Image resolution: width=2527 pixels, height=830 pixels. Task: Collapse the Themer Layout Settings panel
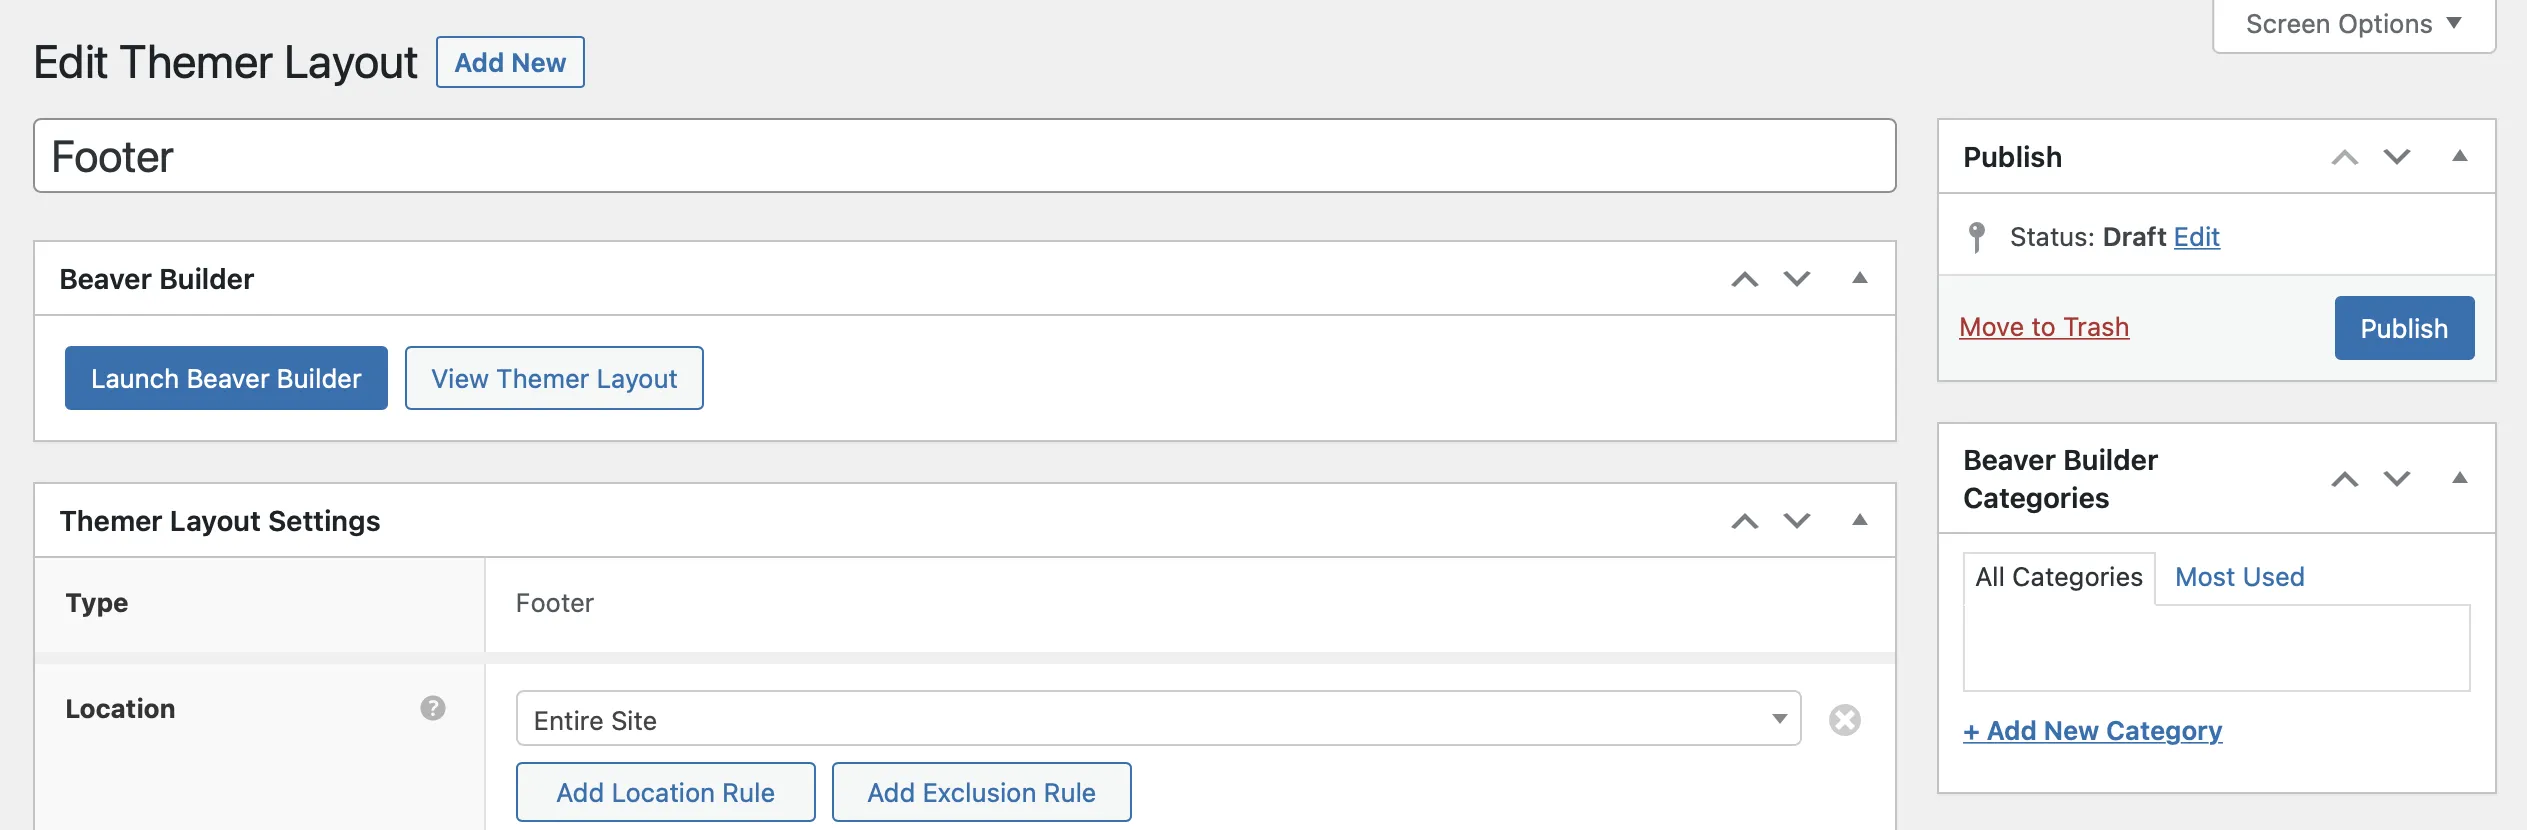point(1859,520)
